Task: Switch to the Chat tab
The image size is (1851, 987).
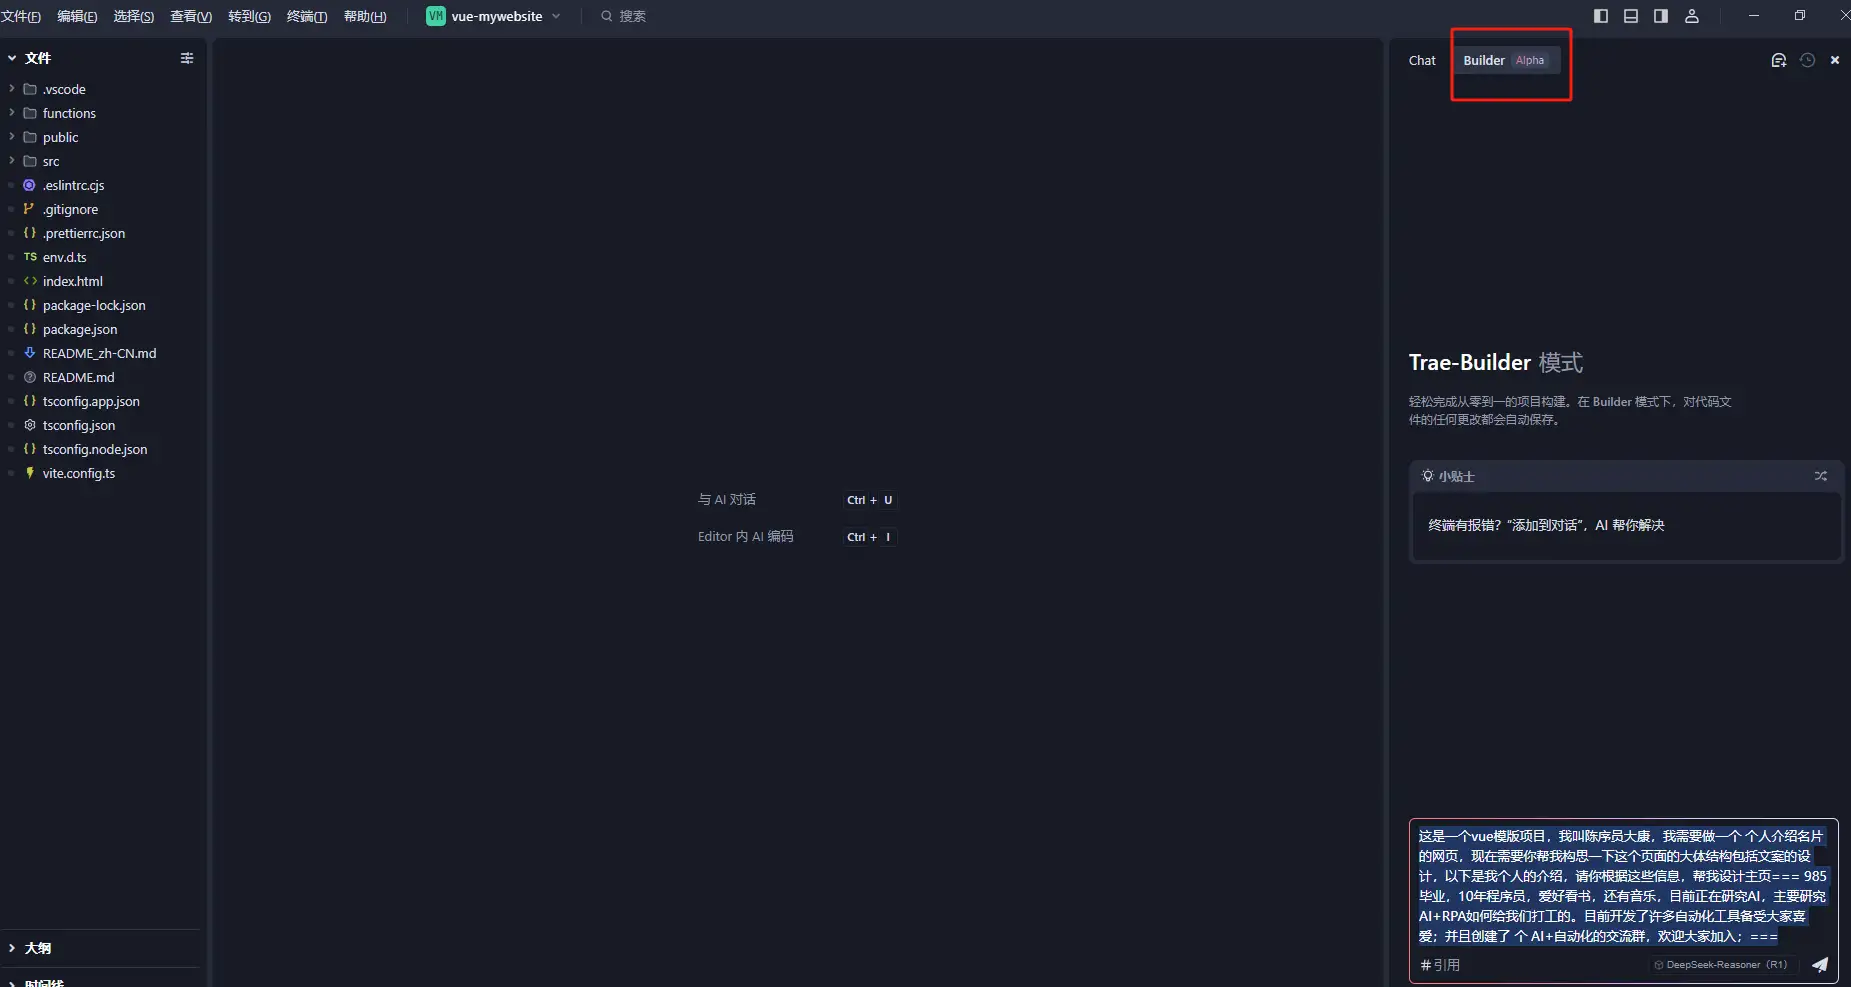Action: coord(1422,60)
